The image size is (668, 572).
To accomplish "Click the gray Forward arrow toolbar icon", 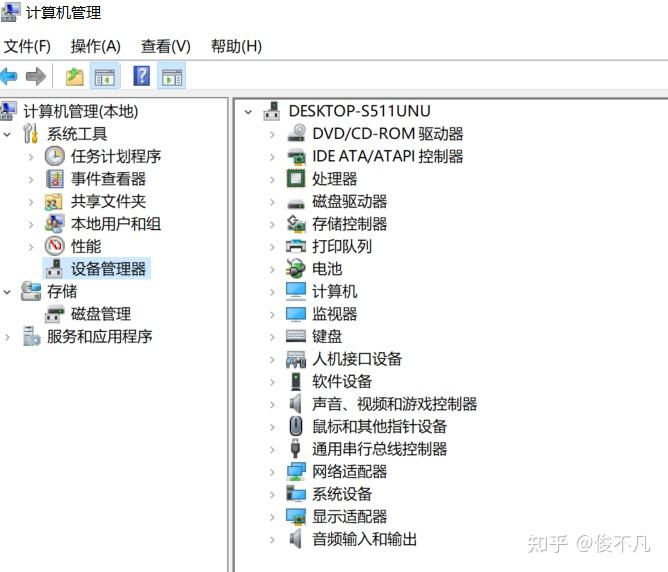I will [x=36, y=77].
